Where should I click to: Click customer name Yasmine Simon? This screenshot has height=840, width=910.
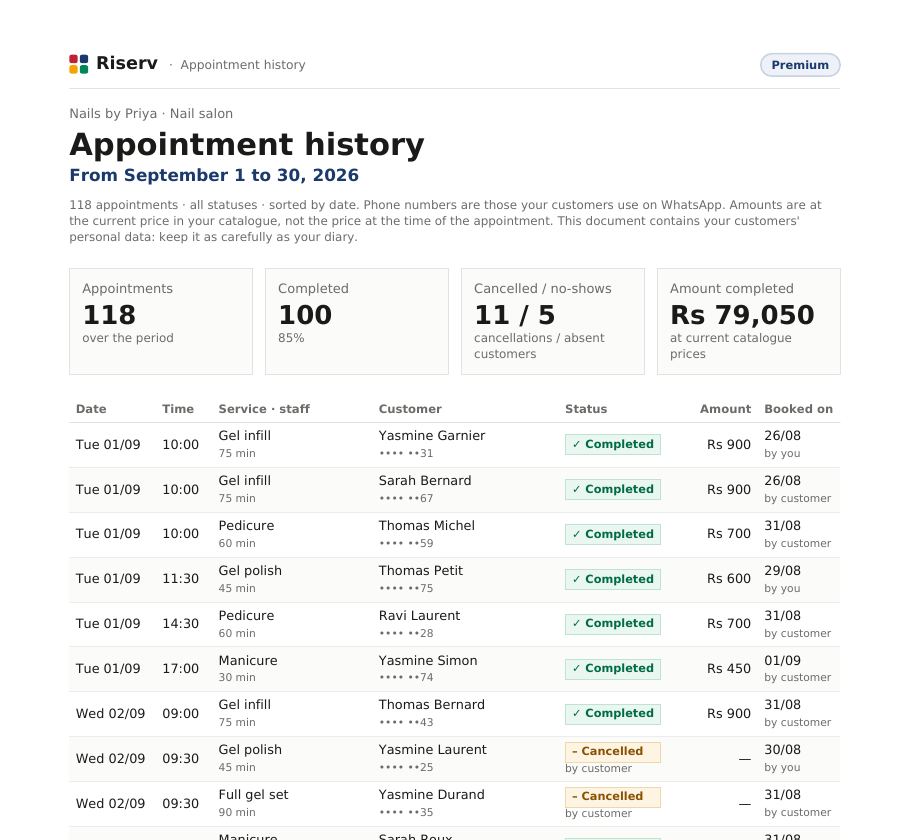tap(428, 661)
